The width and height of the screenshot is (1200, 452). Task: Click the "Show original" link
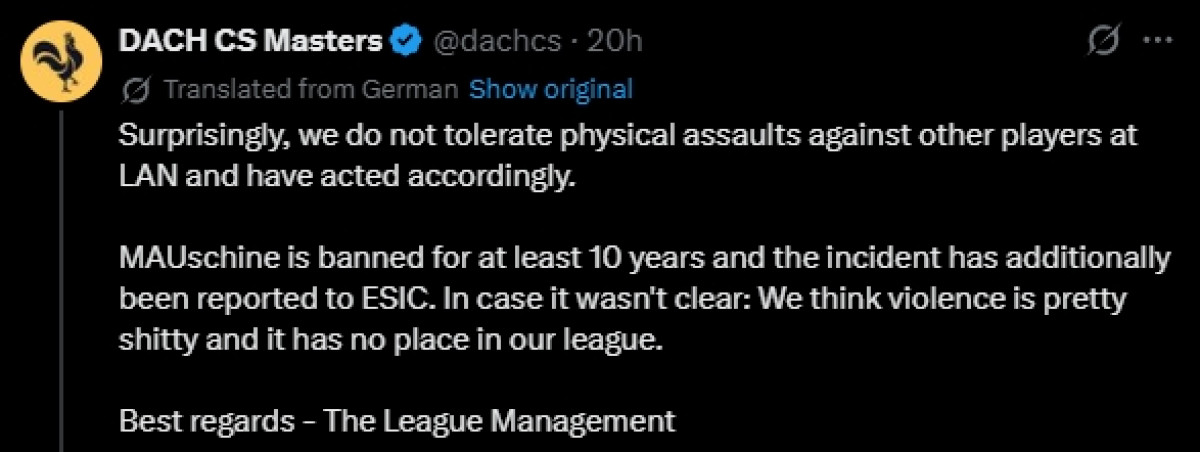click(x=551, y=89)
